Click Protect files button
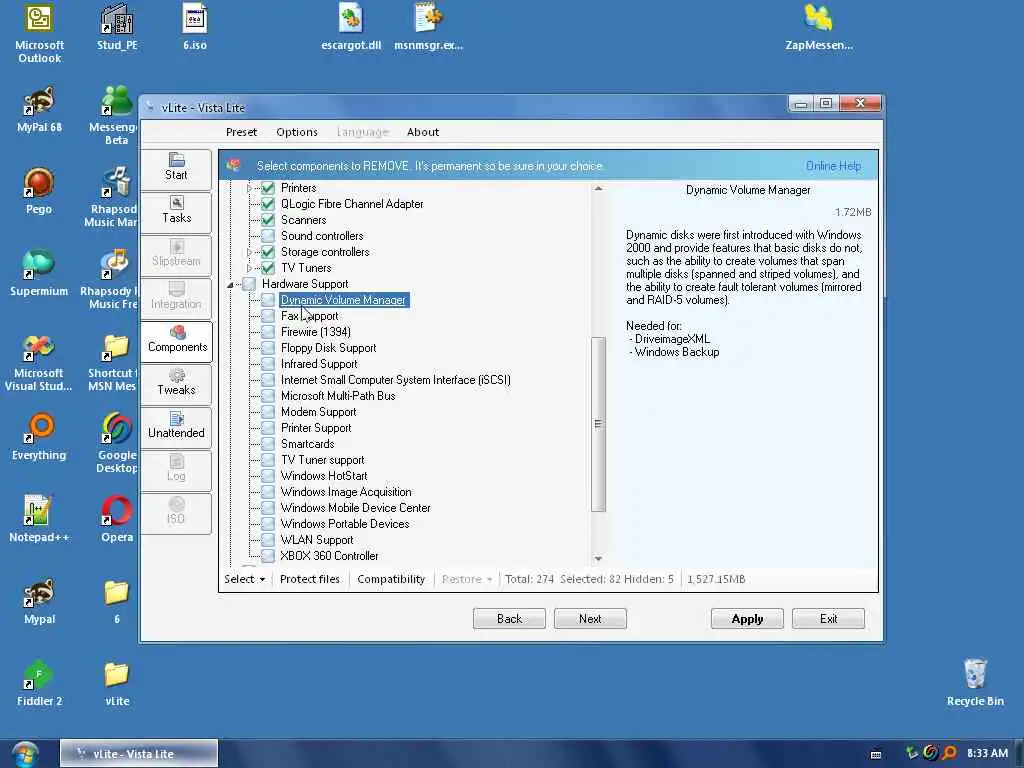Image resolution: width=1024 pixels, height=768 pixels. [310, 579]
